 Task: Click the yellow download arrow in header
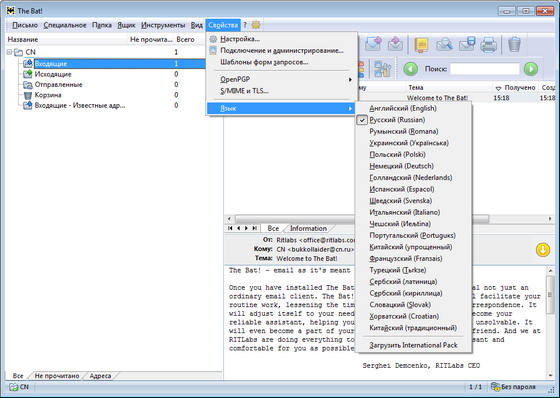click(542, 249)
